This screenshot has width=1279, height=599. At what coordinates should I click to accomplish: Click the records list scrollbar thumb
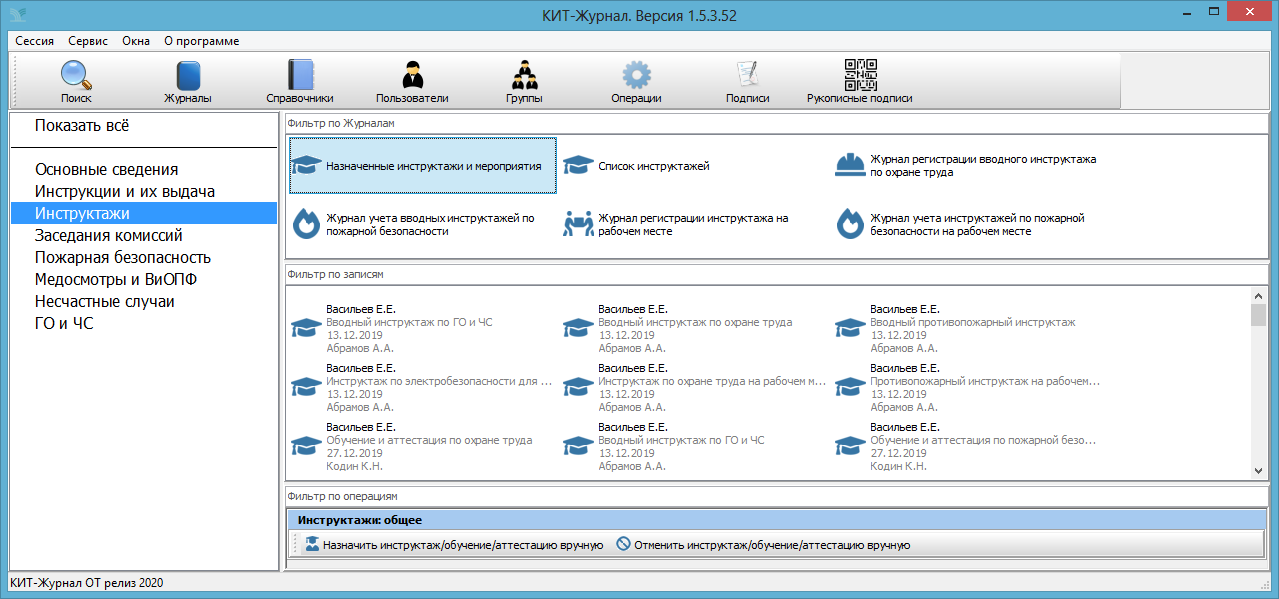coord(1258,315)
